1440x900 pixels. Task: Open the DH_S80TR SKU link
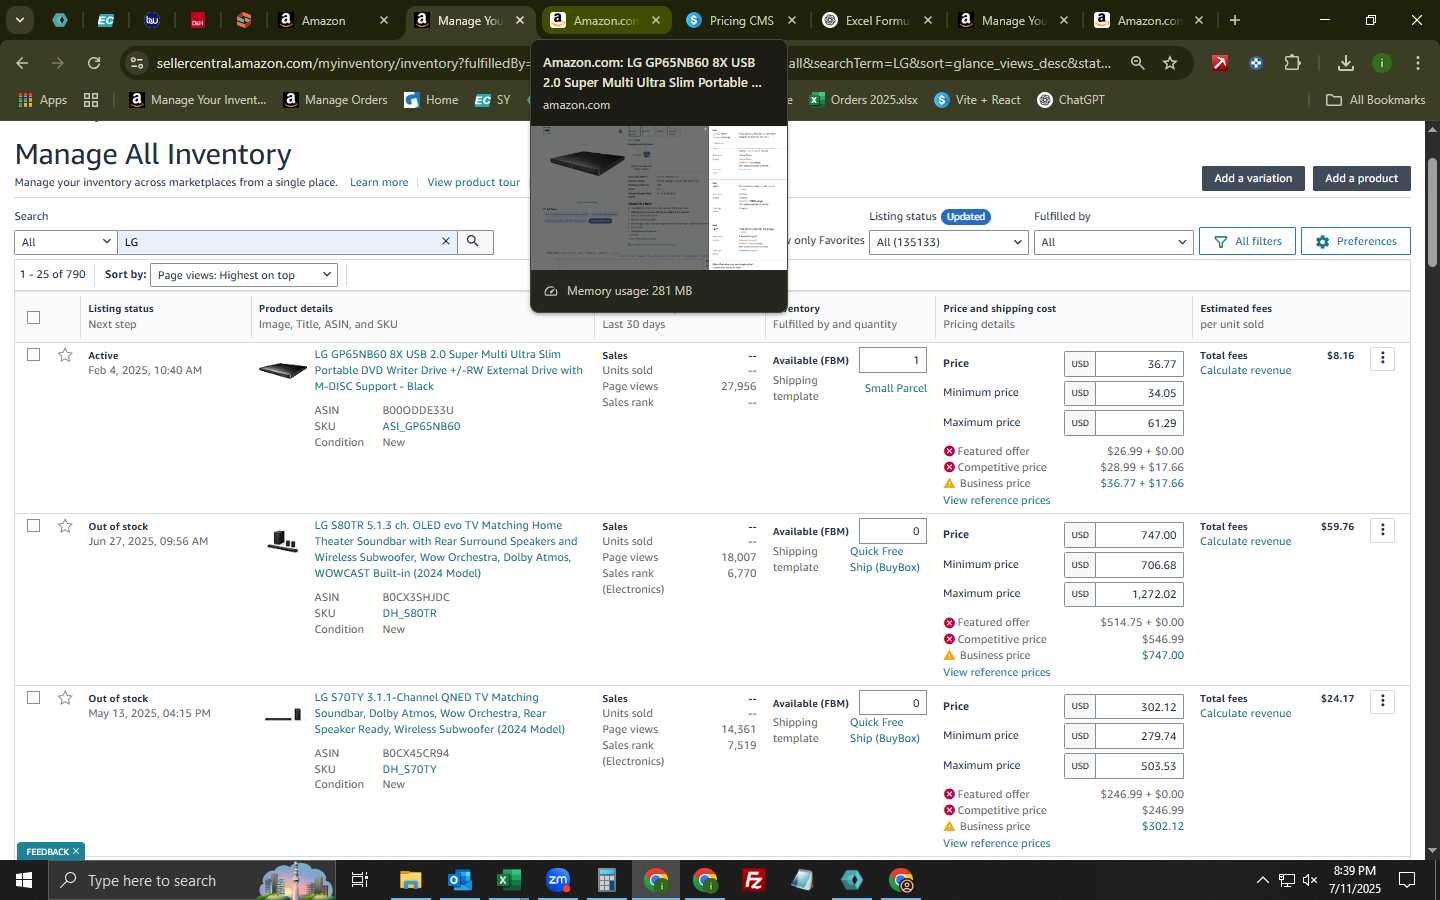click(409, 613)
